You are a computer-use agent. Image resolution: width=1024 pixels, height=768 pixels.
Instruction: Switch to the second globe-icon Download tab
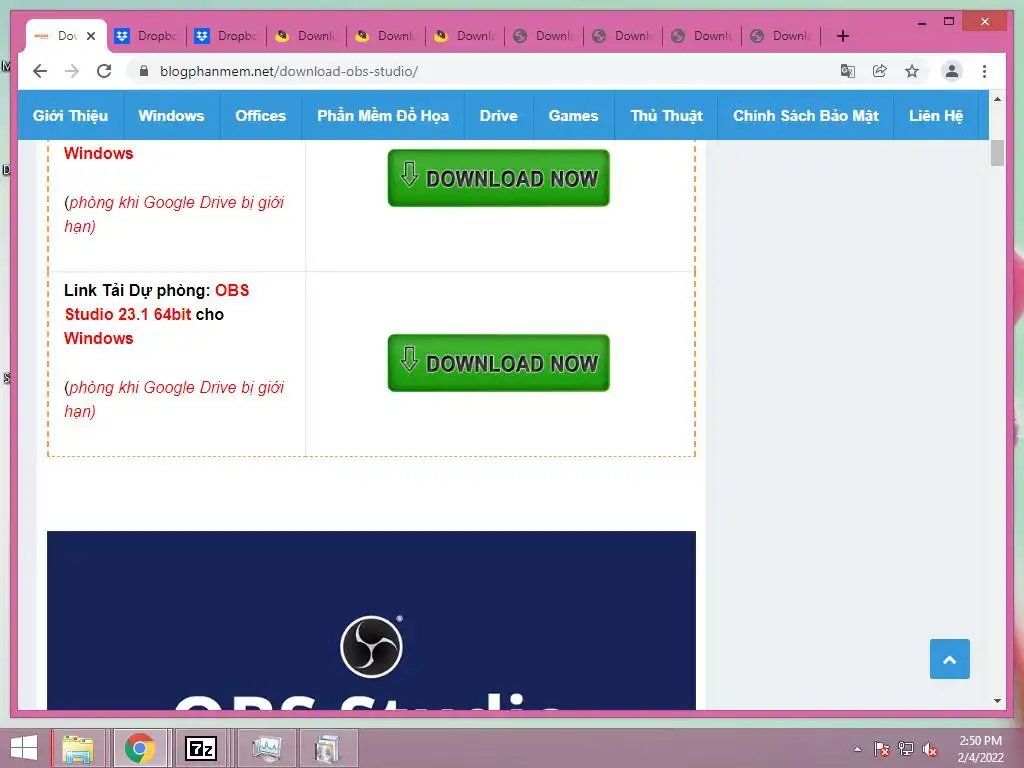click(x=624, y=36)
